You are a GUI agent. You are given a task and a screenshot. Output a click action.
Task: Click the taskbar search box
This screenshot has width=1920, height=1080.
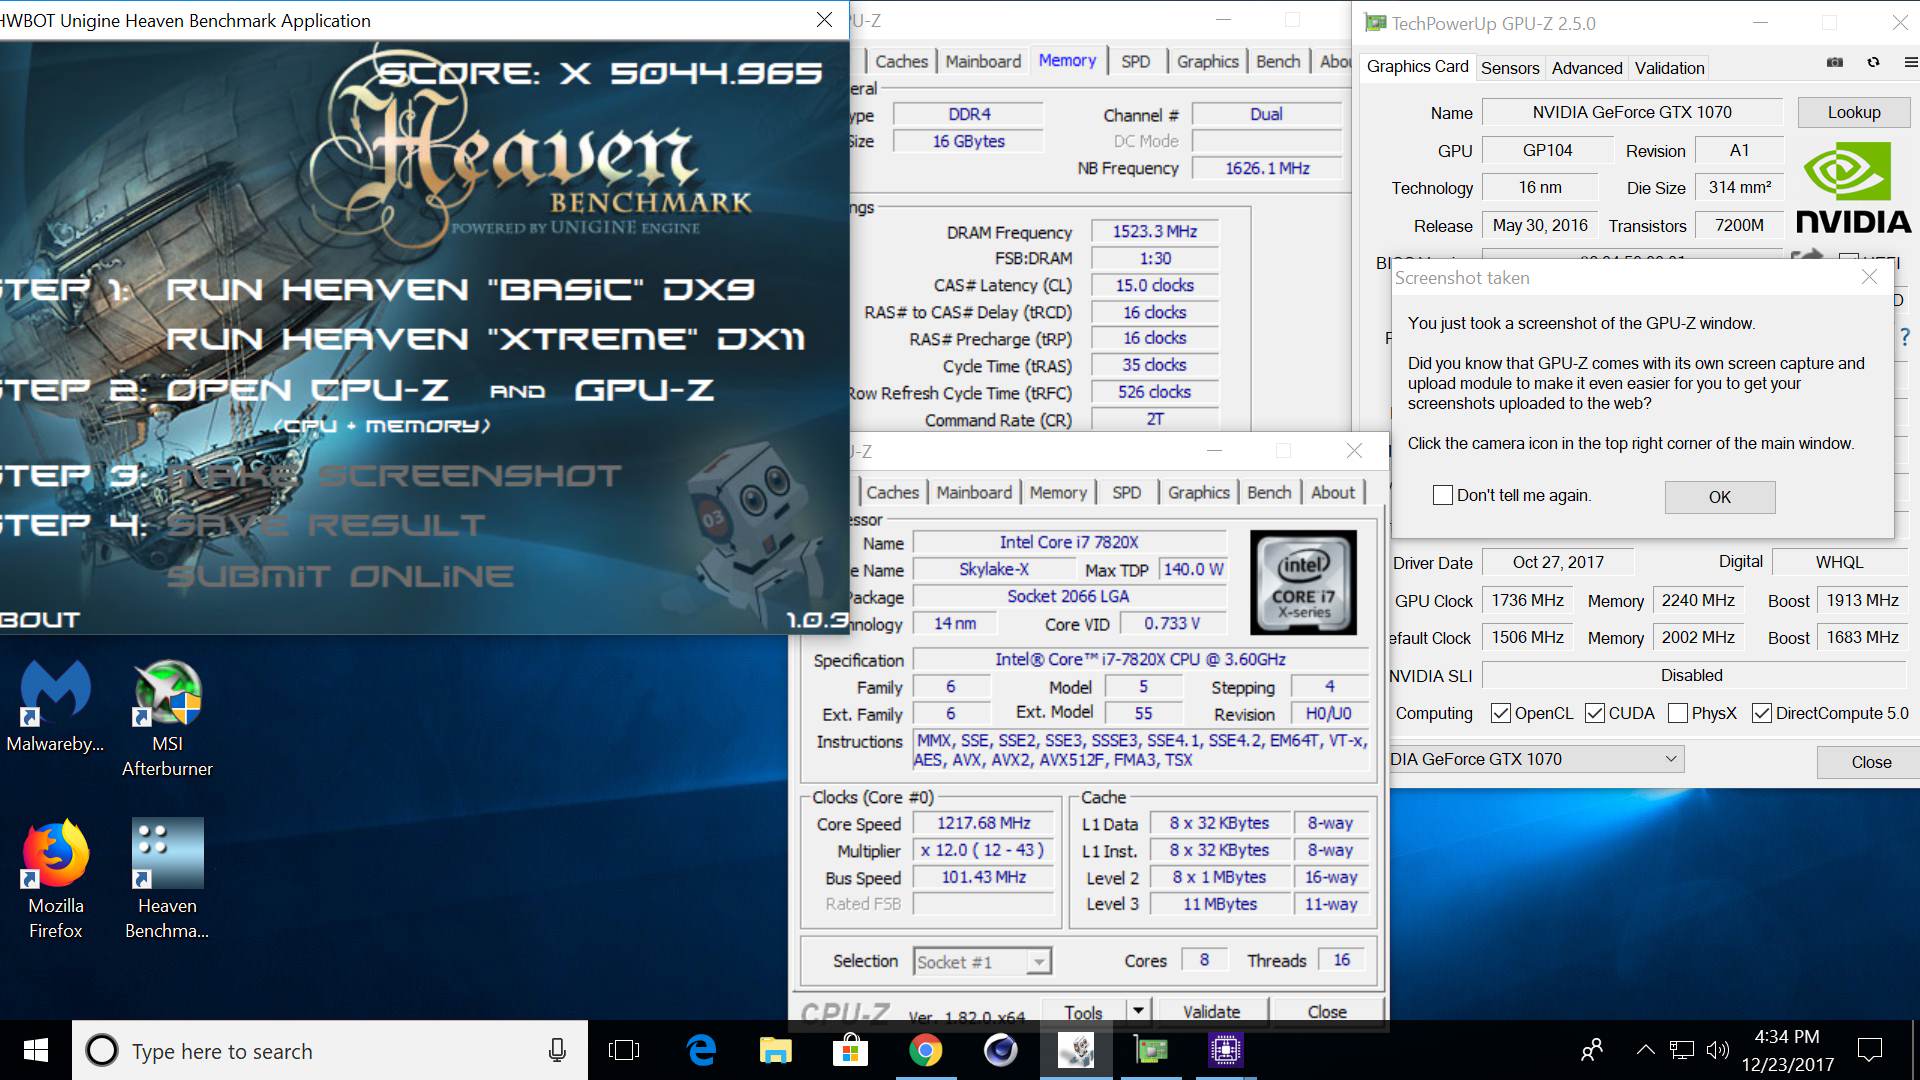(329, 1050)
